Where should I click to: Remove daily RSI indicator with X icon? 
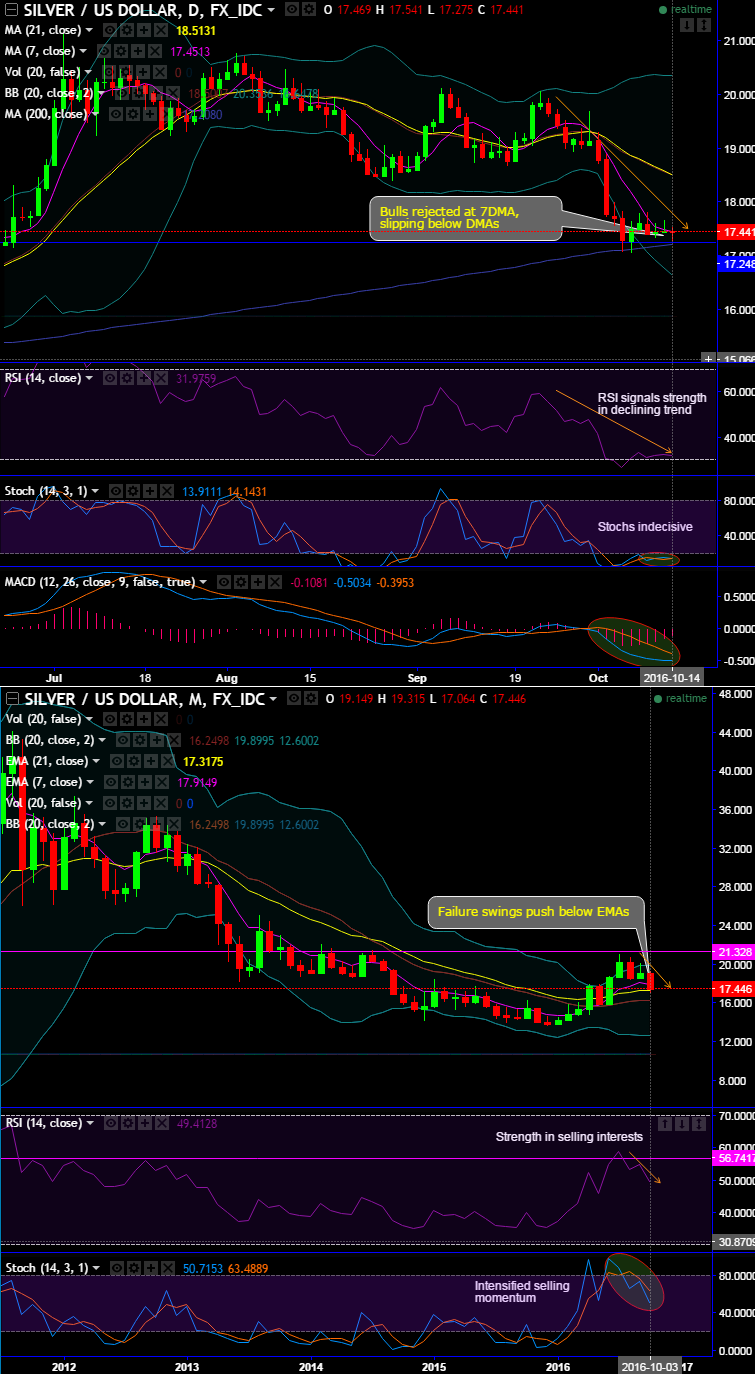click(160, 378)
